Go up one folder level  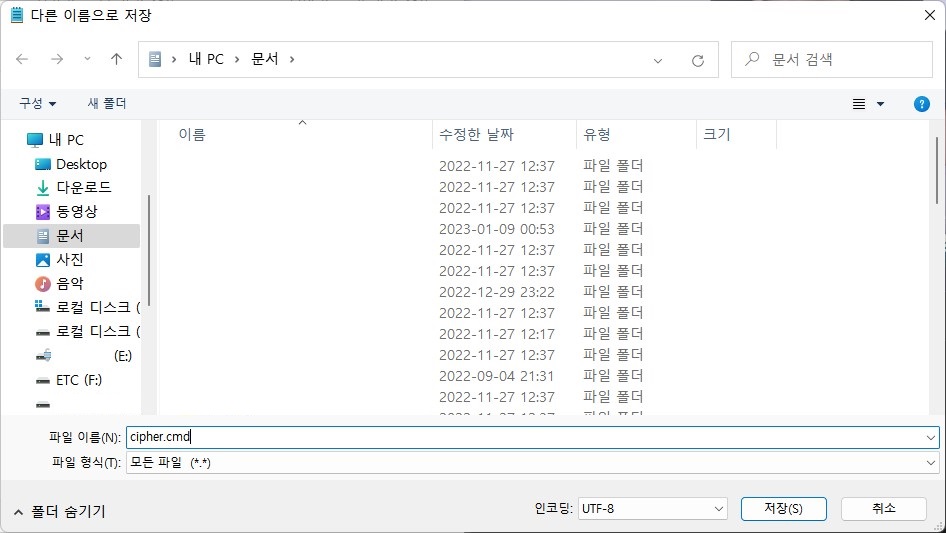pyautogui.click(x=116, y=59)
